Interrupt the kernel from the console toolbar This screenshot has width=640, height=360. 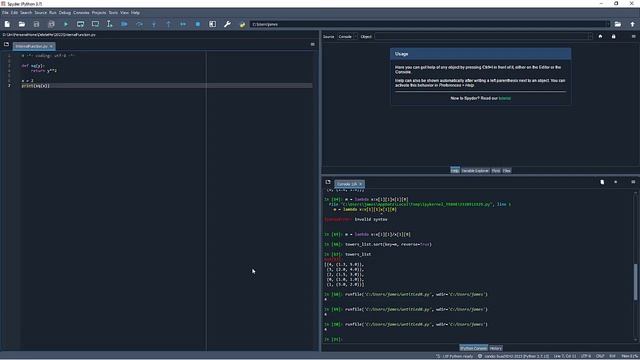616,182
